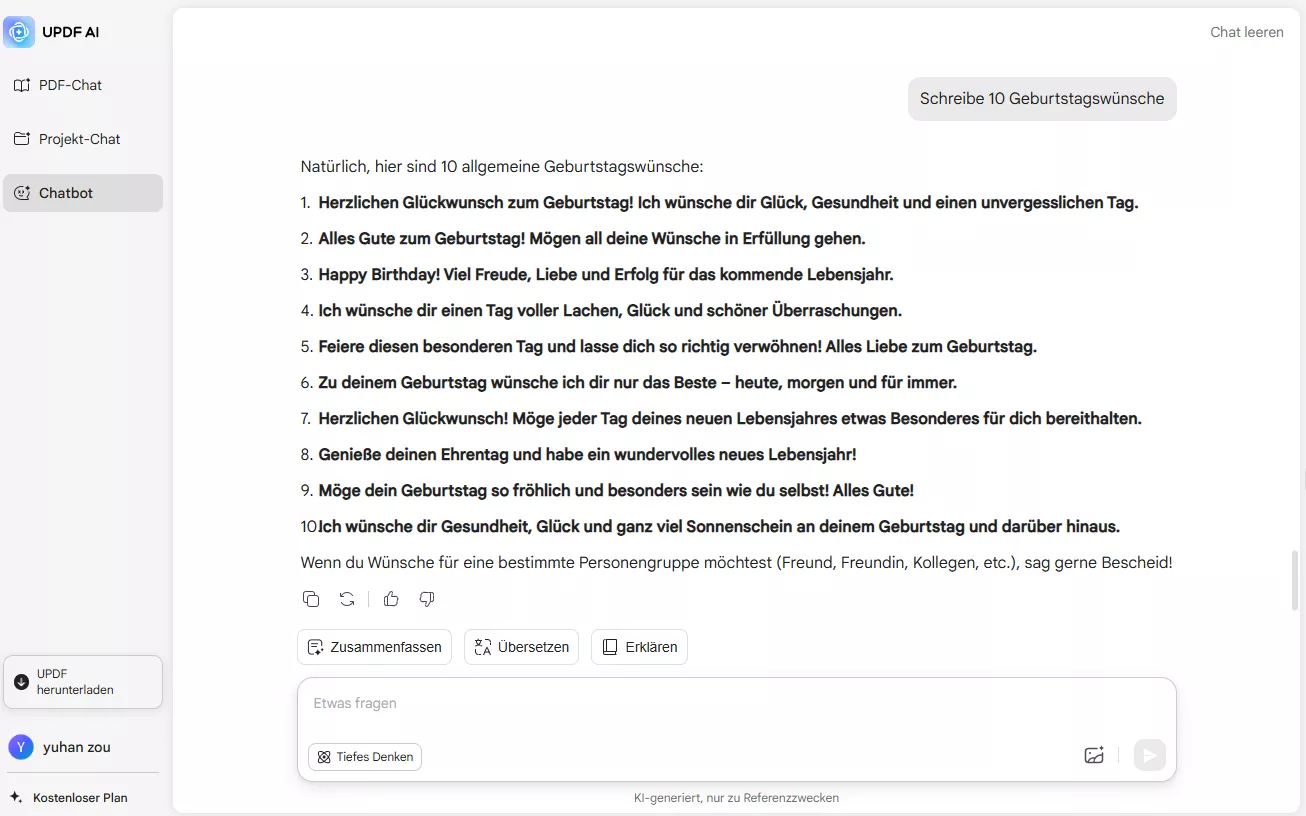Switch to Projekt-Chat
The width and height of the screenshot is (1306, 816).
tap(79, 138)
